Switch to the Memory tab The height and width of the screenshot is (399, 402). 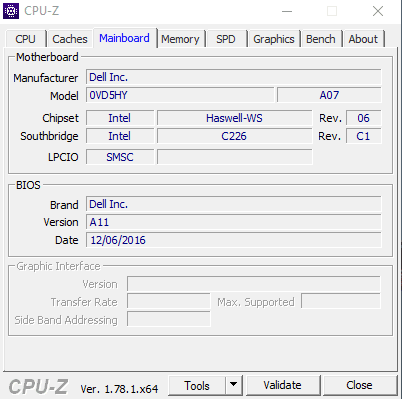180,39
